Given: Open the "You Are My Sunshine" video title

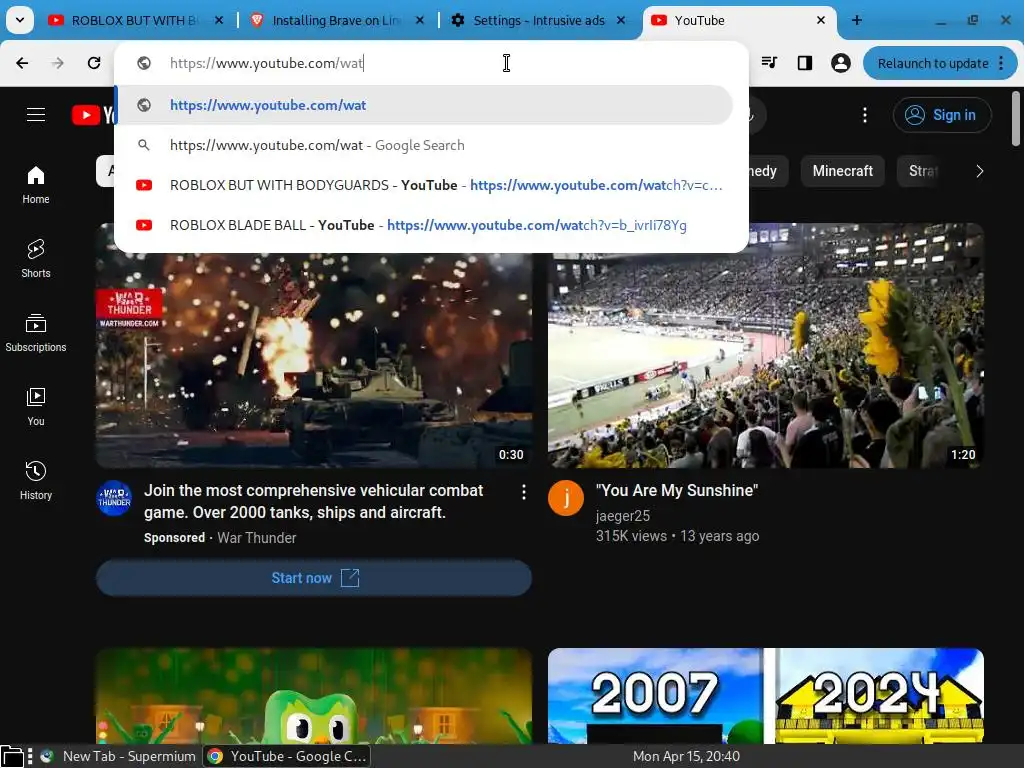Looking at the screenshot, I should pos(677,490).
